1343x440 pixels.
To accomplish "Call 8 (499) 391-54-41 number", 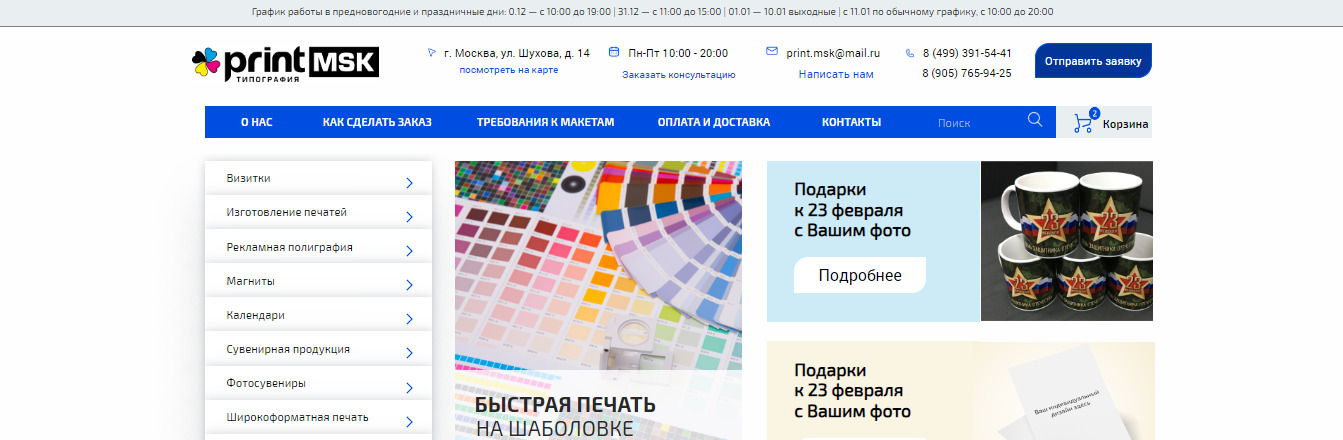I will coord(967,53).
